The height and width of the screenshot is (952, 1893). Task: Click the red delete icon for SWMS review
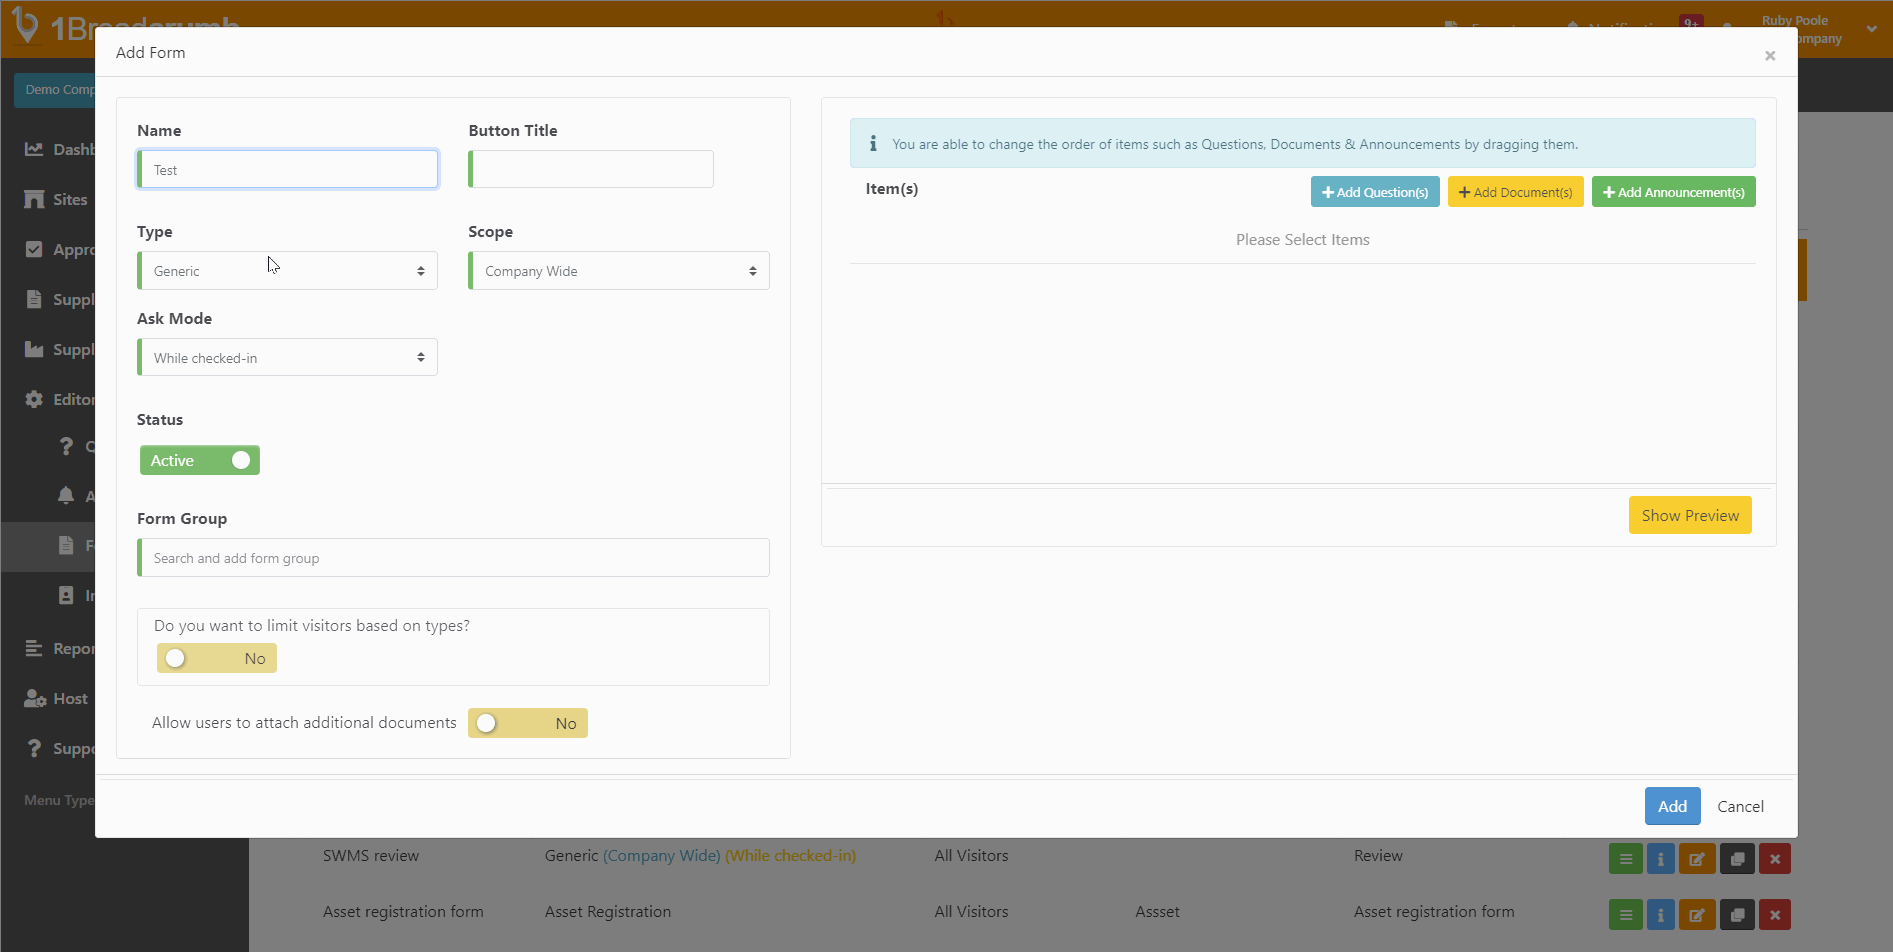point(1774,859)
